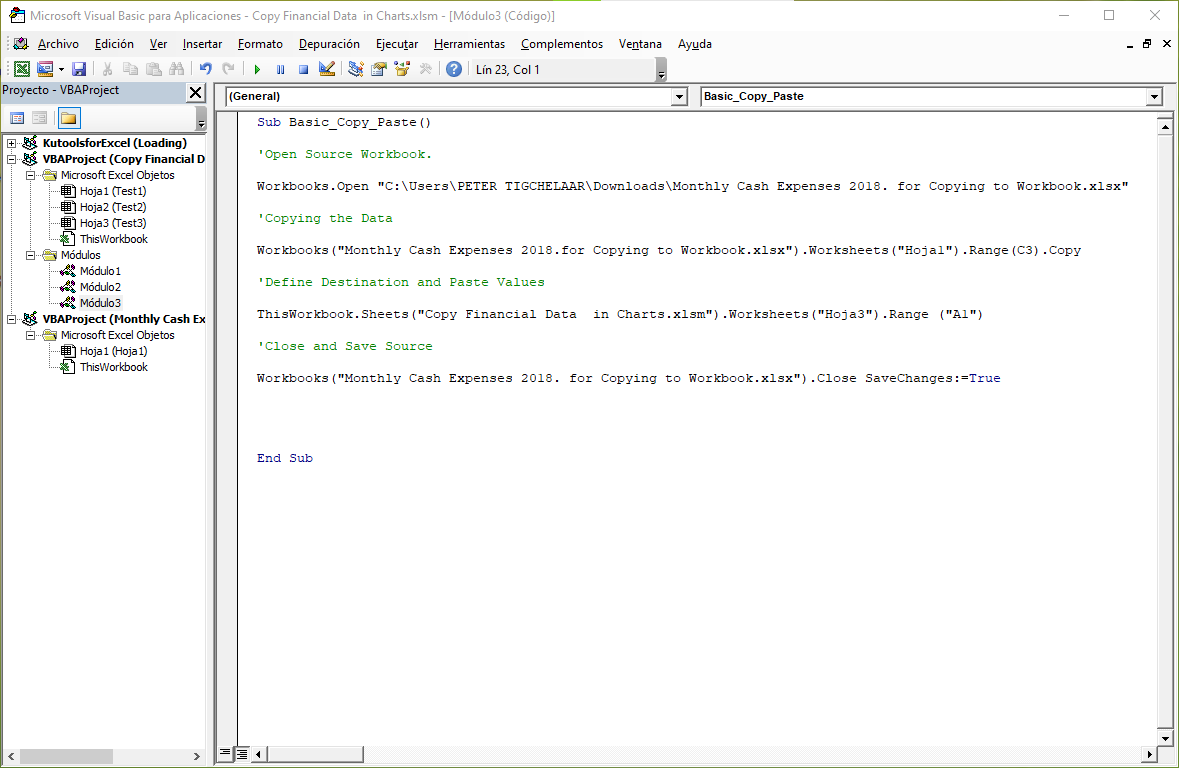Select Módulo2 in the project tree
The height and width of the screenshot is (768, 1179).
coord(100,286)
